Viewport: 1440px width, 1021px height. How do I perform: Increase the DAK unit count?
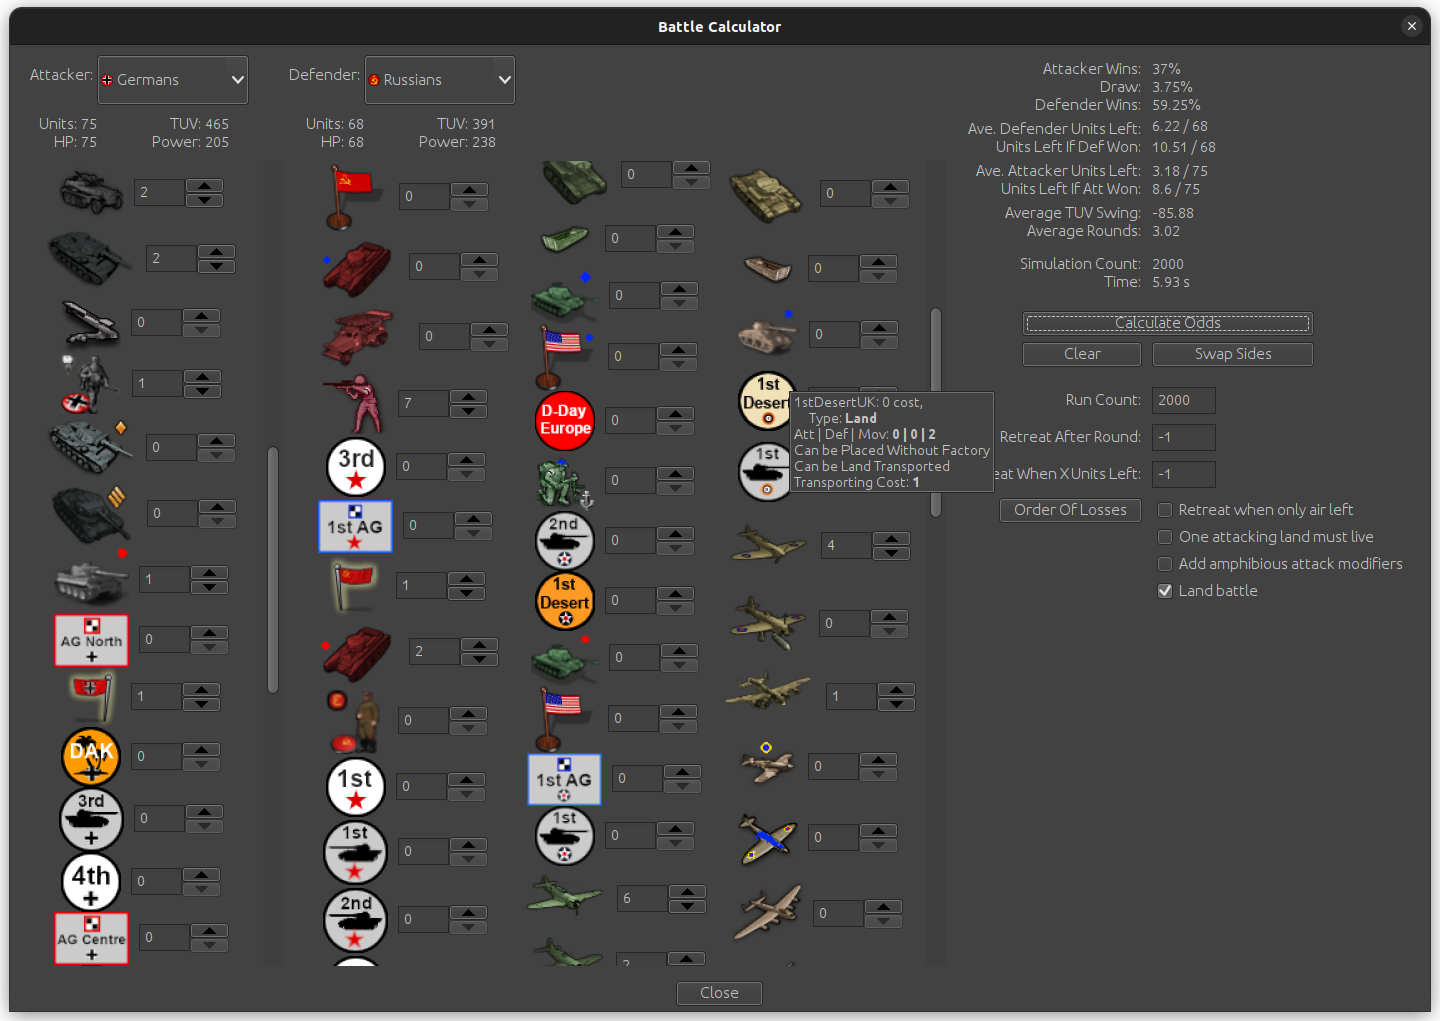point(201,750)
